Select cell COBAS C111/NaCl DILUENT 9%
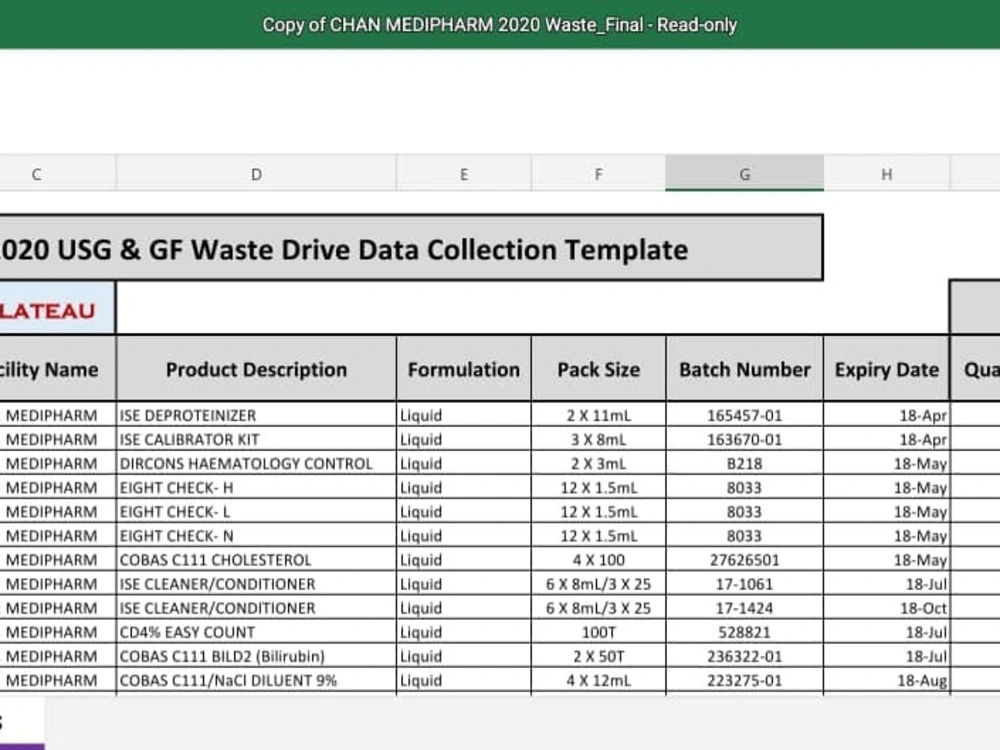The height and width of the screenshot is (750, 1000). coord(256,680)
